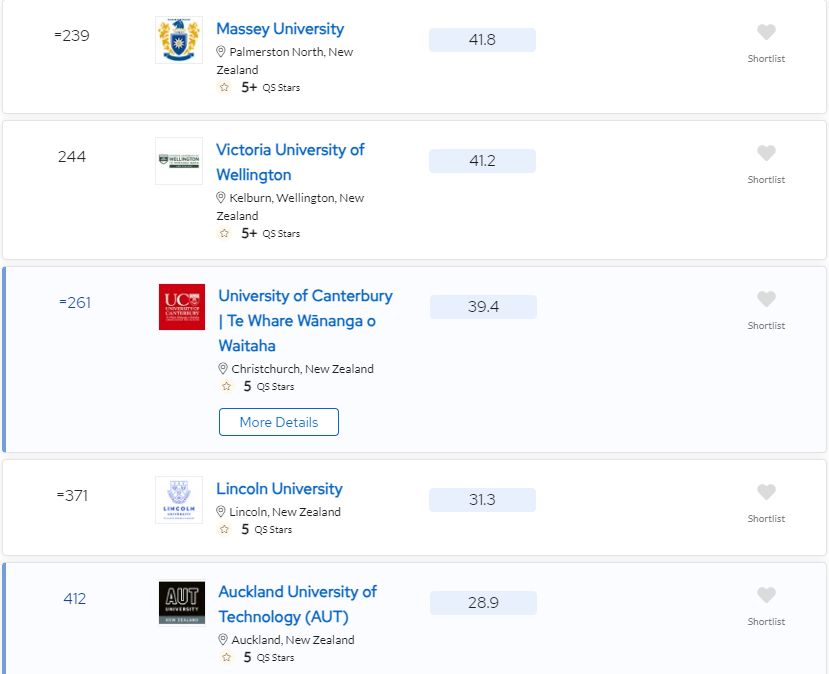This screenshot has height=674, width=829.
Task: Click QS Stars star icon under Lincoln University
Action: (x=224, y=529)
